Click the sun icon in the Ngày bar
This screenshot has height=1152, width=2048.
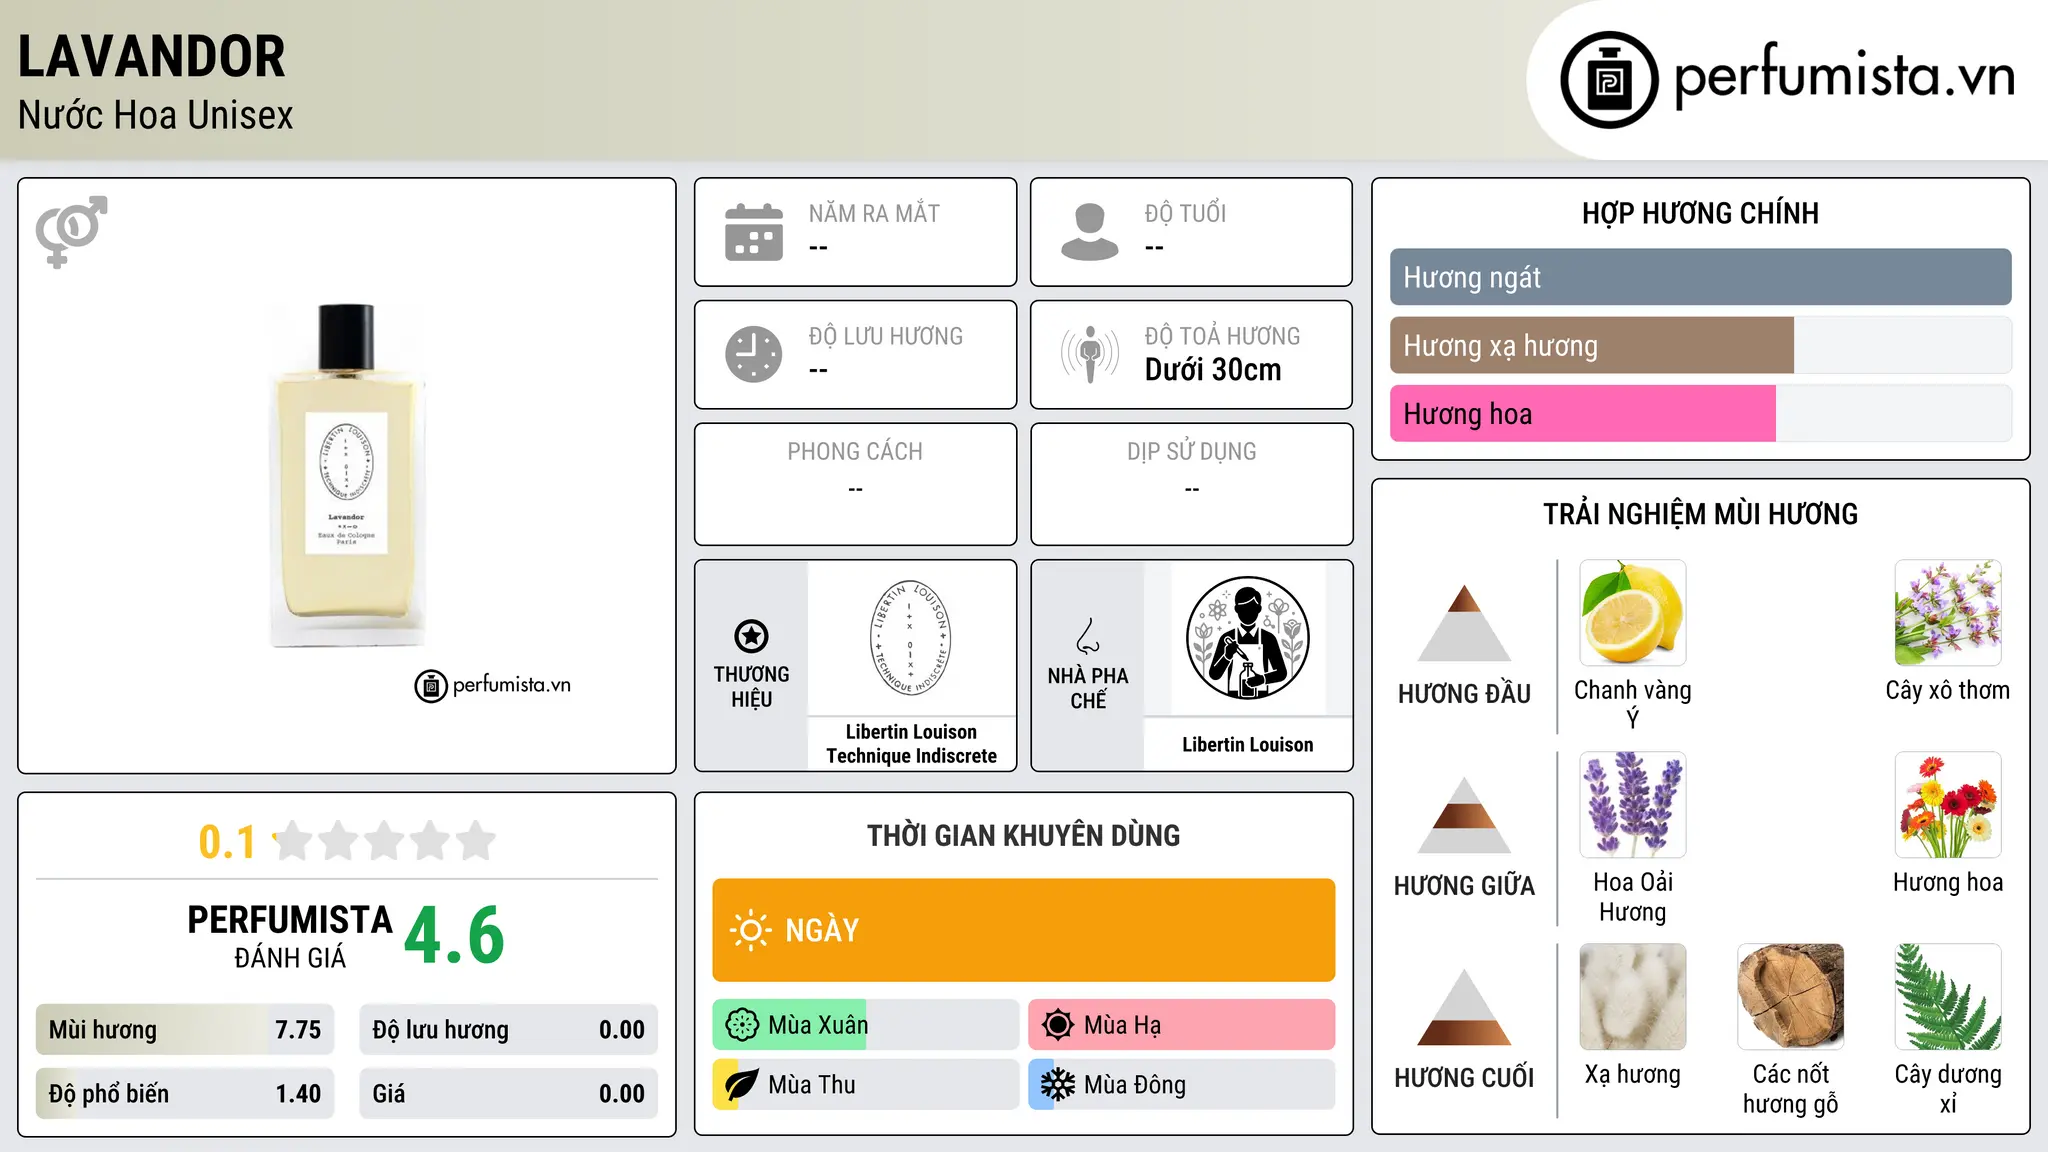[x=750, y=930]
